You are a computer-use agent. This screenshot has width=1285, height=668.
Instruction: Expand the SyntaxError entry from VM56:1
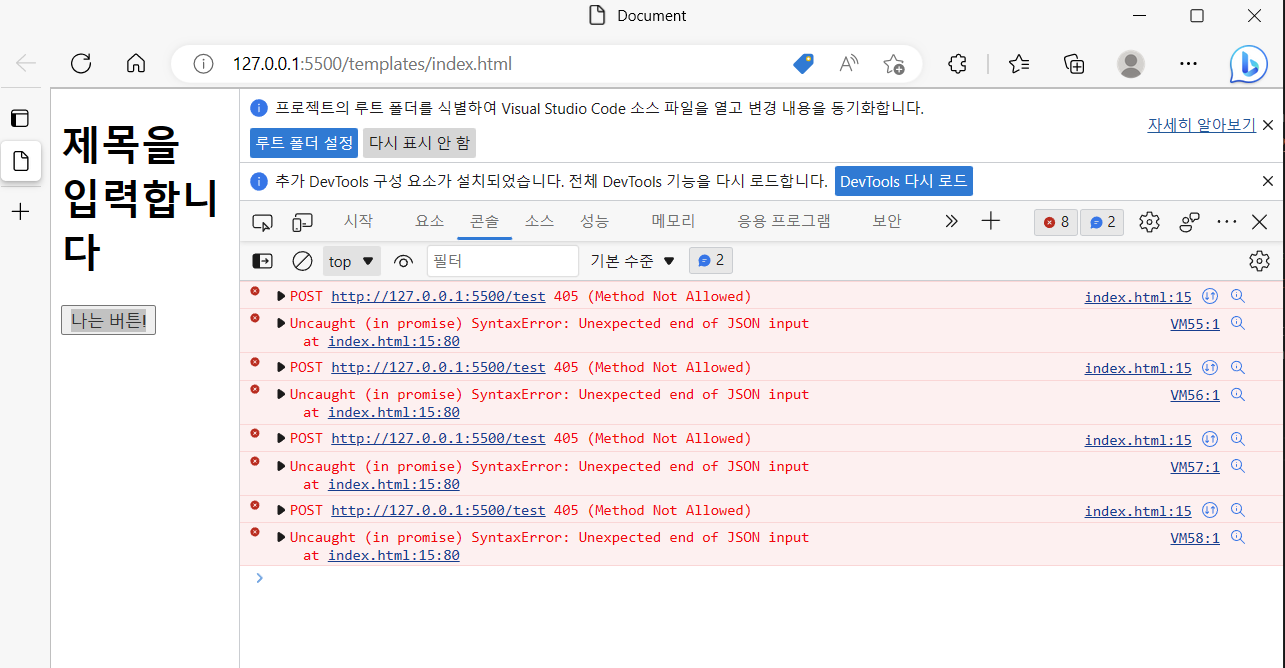(x=281, y=394)
